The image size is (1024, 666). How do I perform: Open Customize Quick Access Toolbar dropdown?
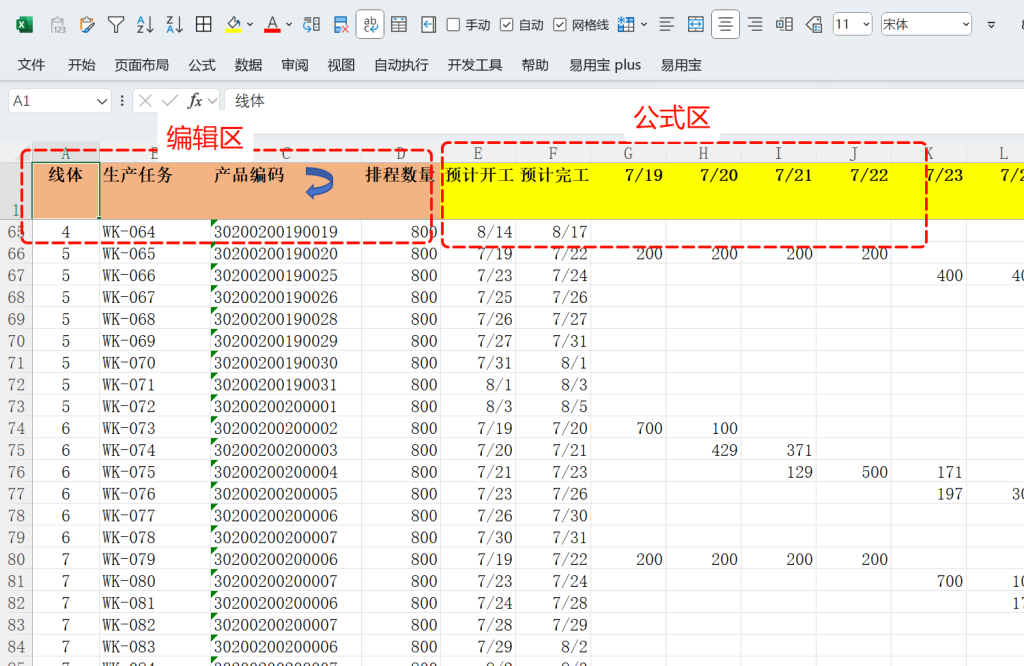click(991, 25)
